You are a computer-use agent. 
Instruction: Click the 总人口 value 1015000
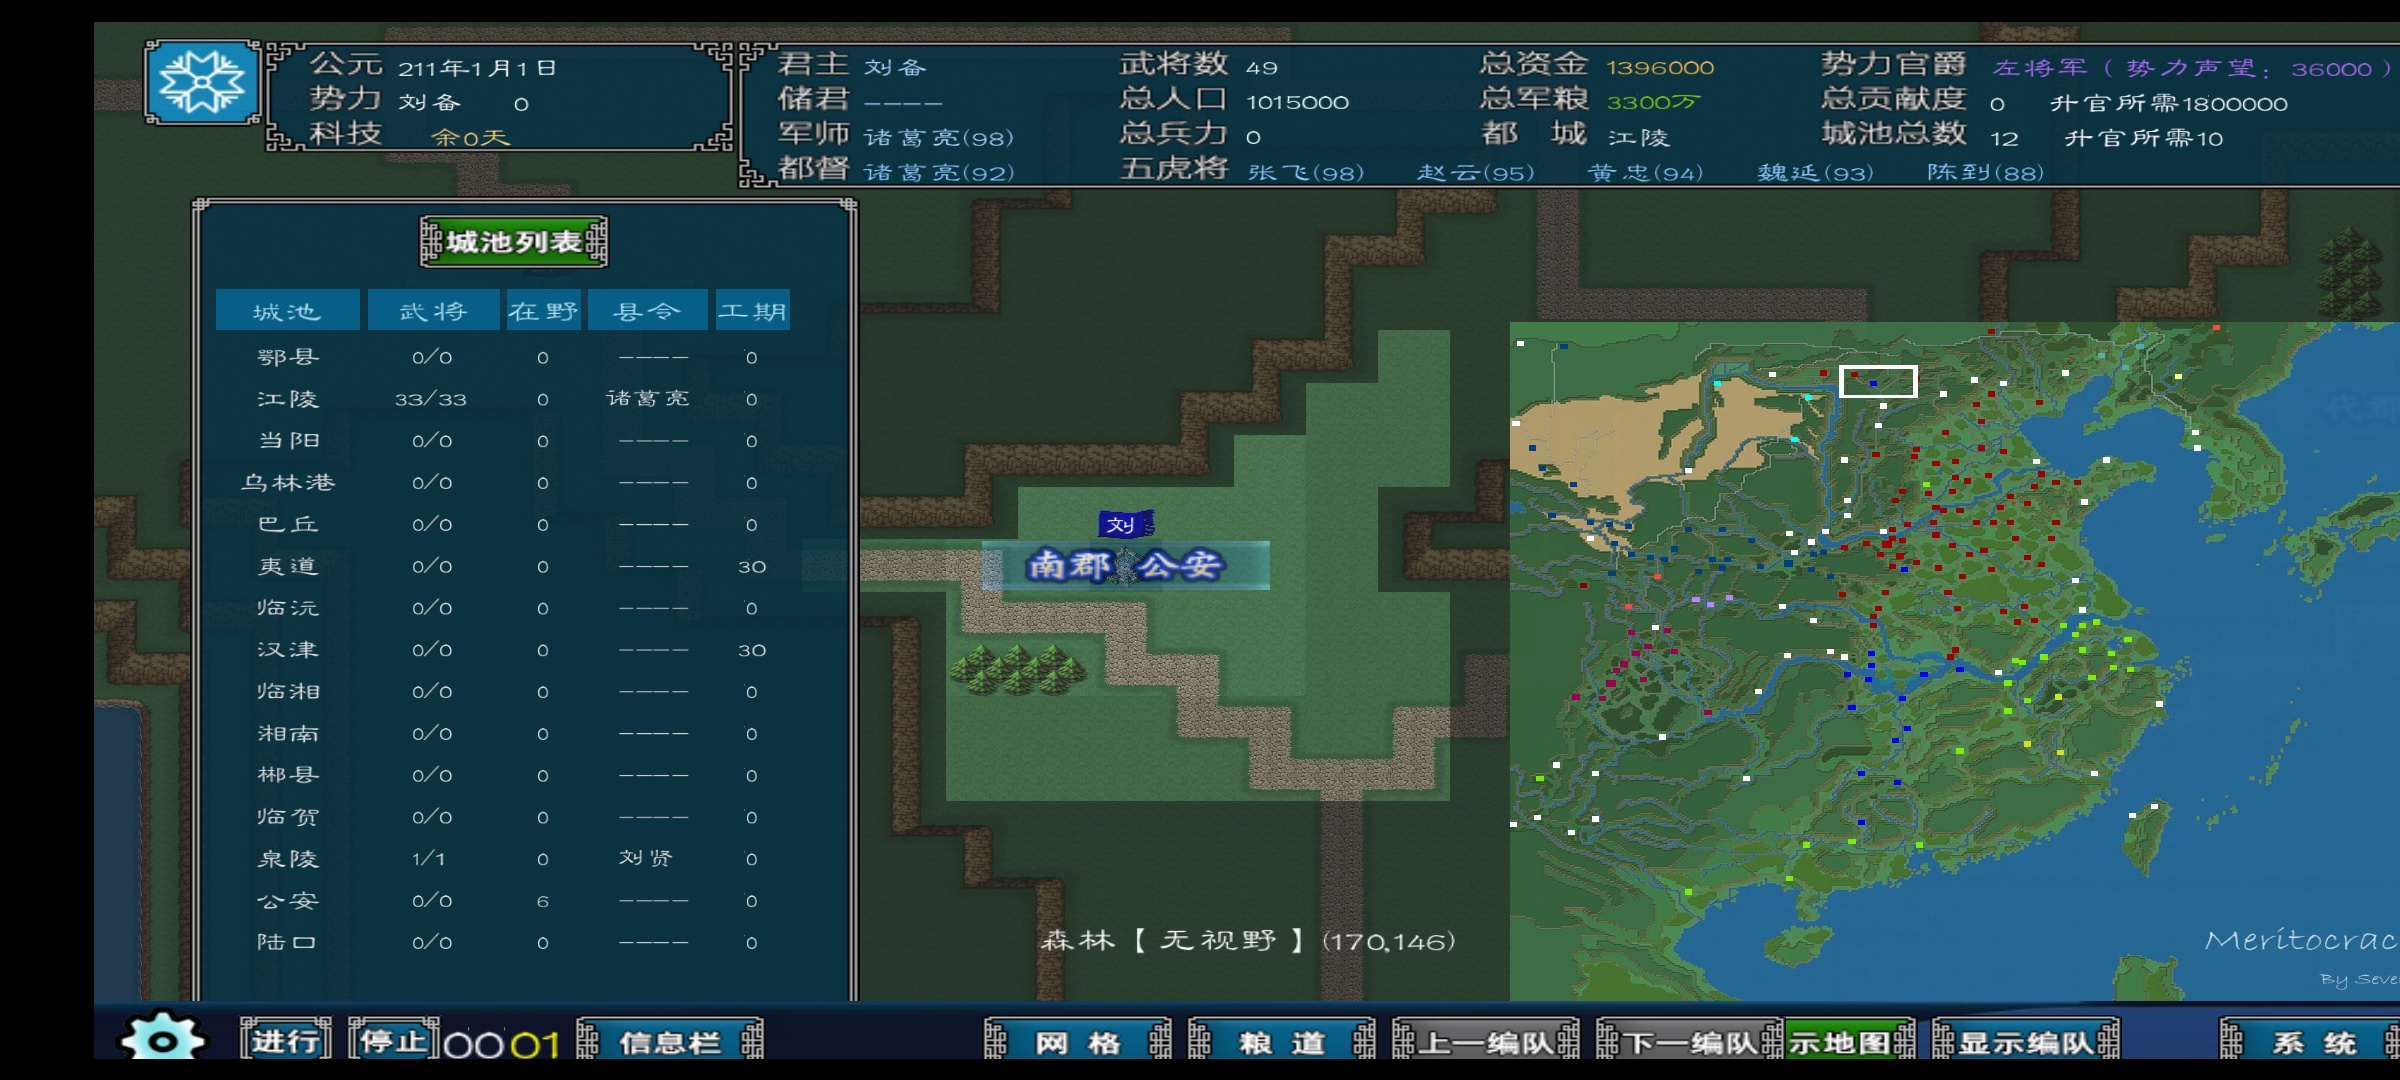coord(1298,102)
